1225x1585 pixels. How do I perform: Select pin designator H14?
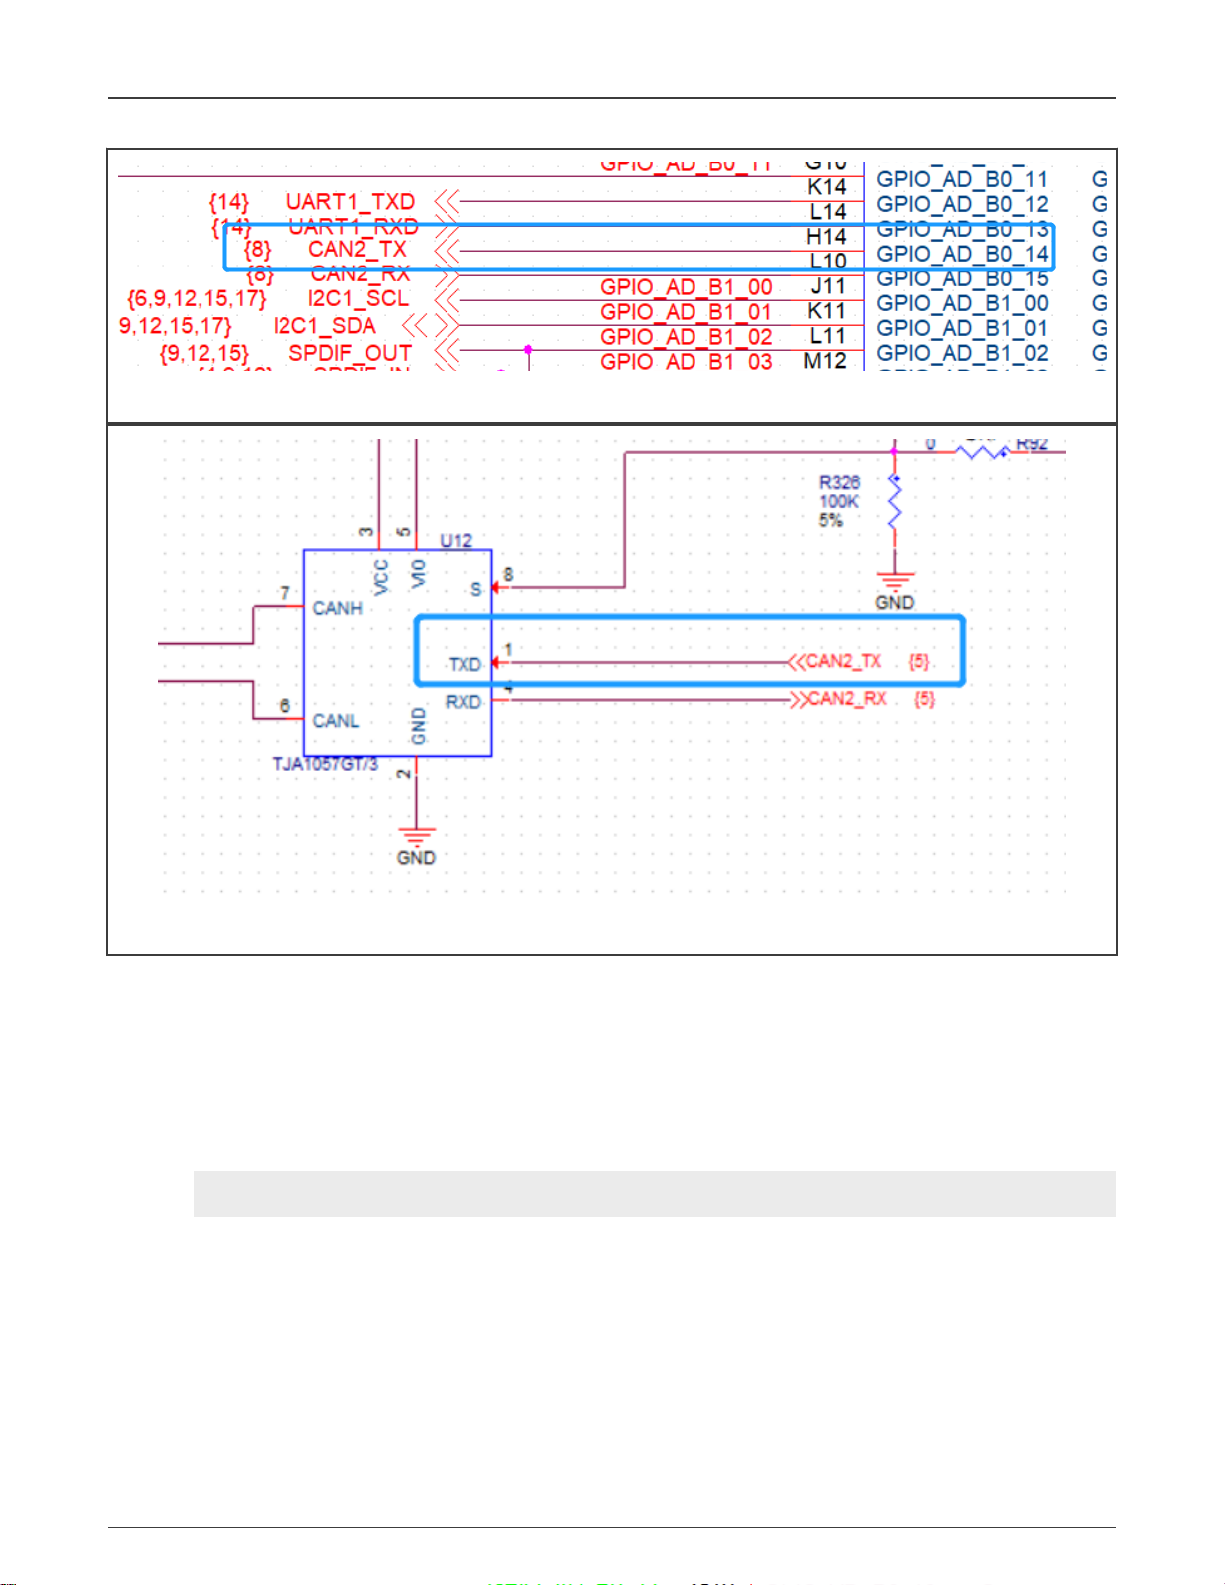click(826, 237)
